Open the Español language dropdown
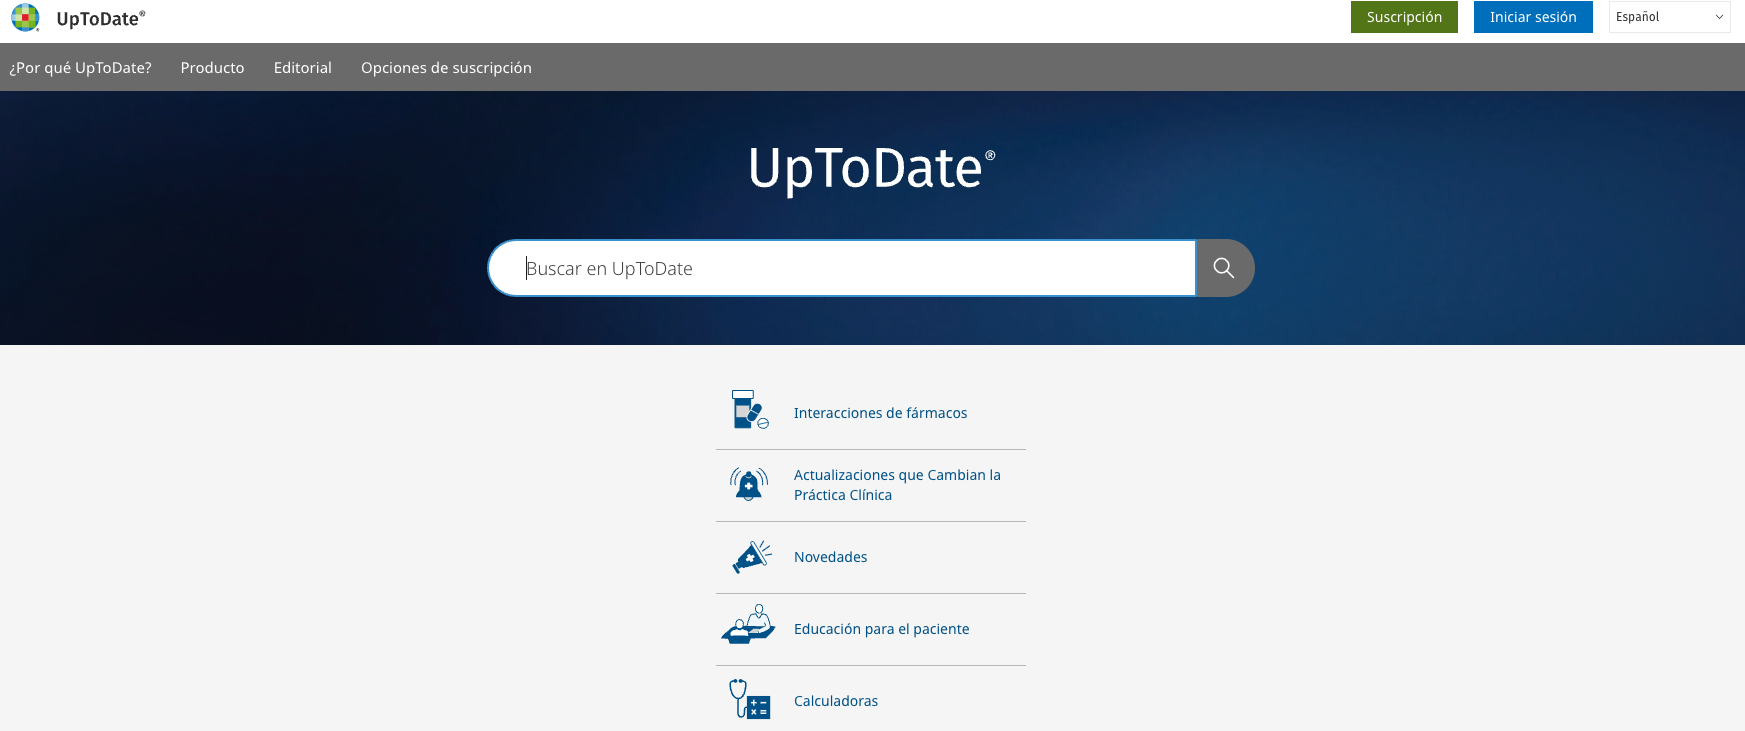Image resolution: width=1745 pixels, height=731 pixels. (x=1669, y=17)
